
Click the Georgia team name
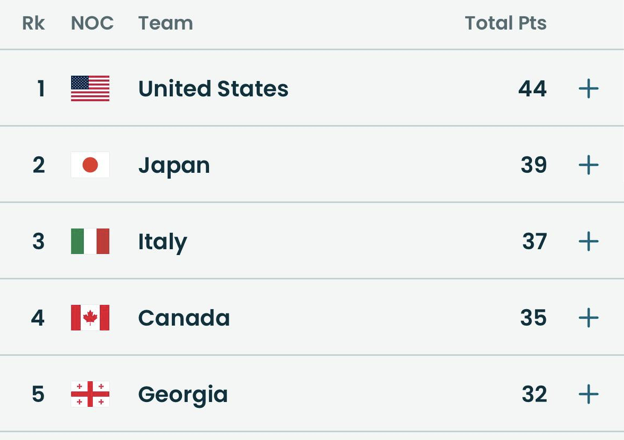click(x=183, y=394)
